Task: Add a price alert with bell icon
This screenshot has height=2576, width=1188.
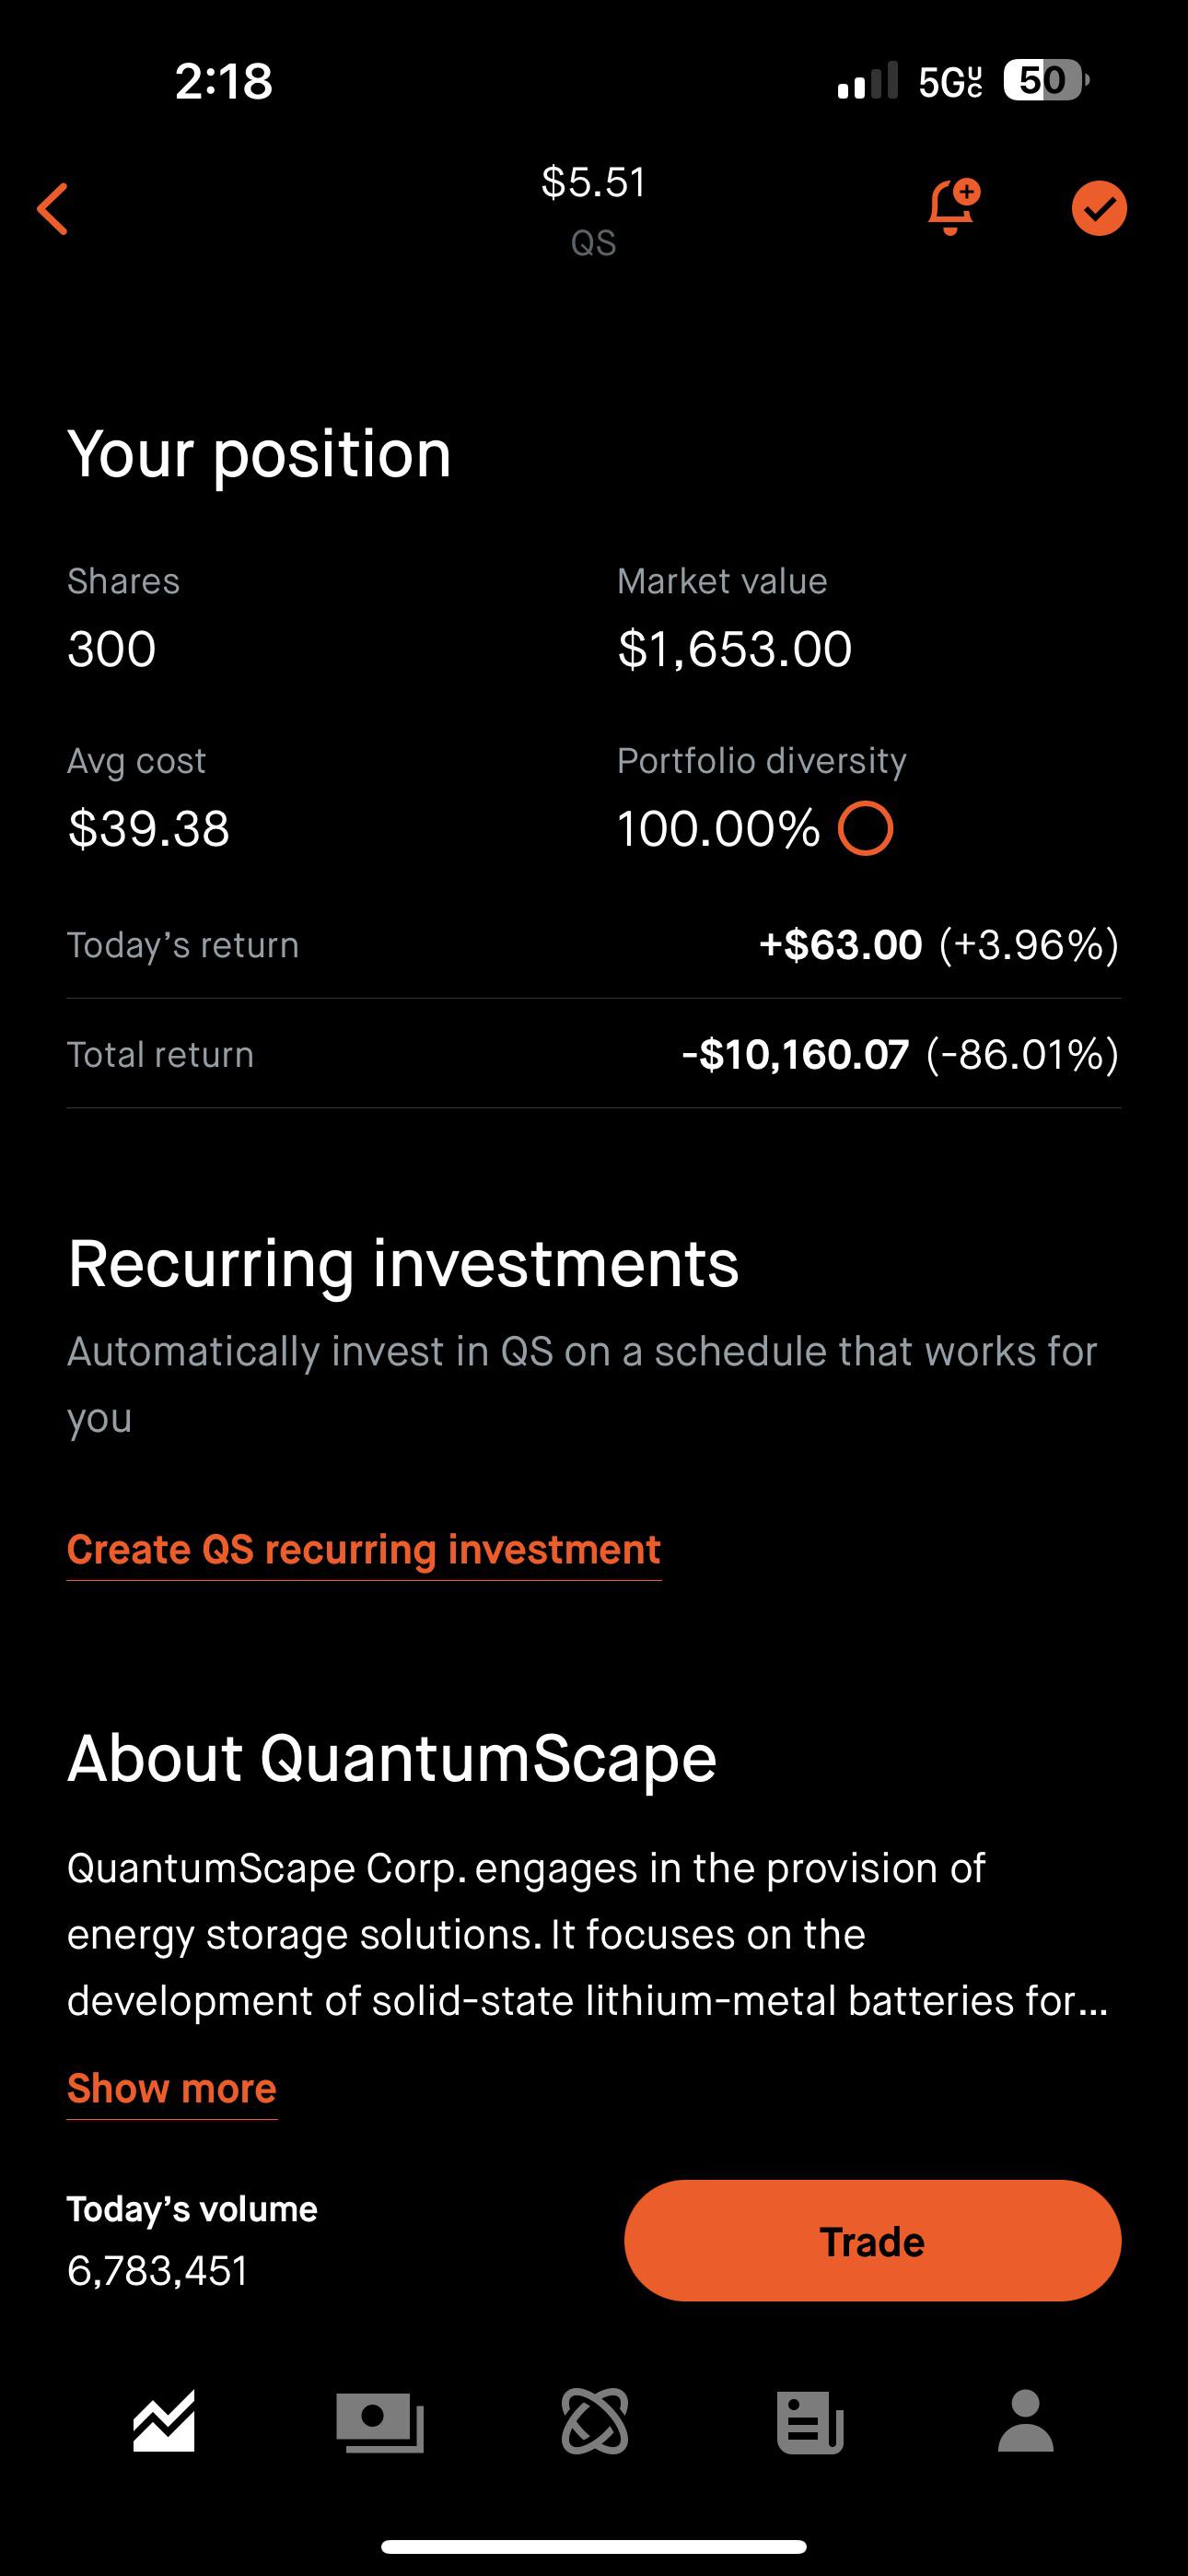Action: point(952,208)
